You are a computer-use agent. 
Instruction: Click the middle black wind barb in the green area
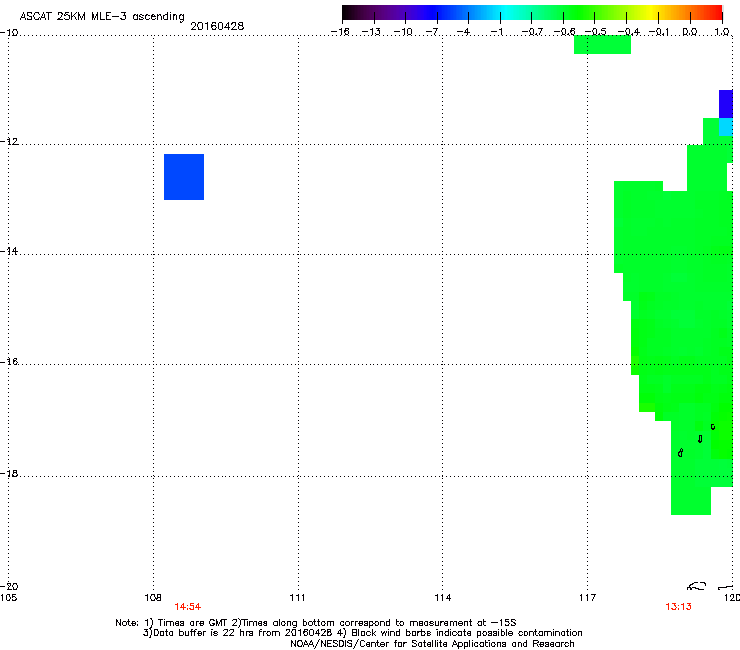(x=700, y=439)
